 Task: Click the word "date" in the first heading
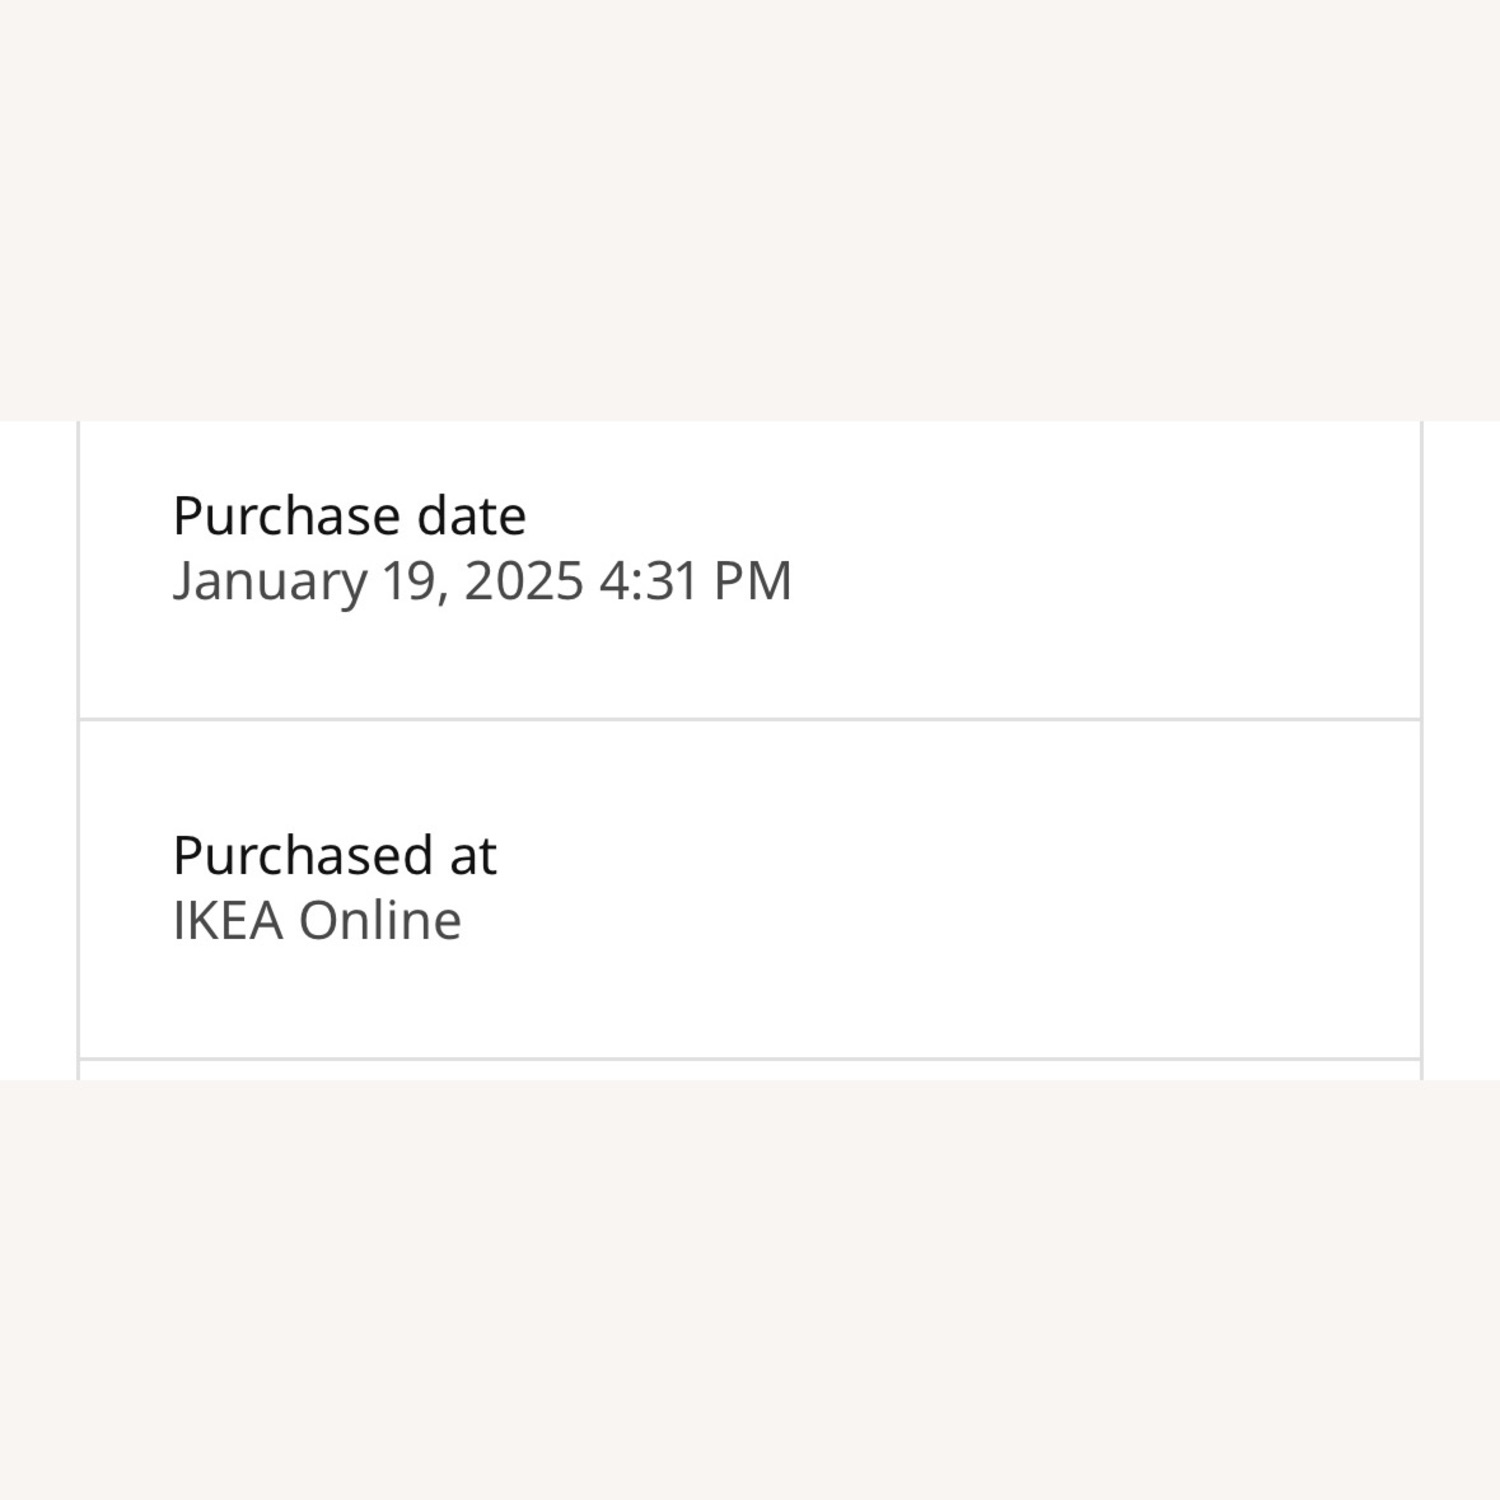pos(471,516)
